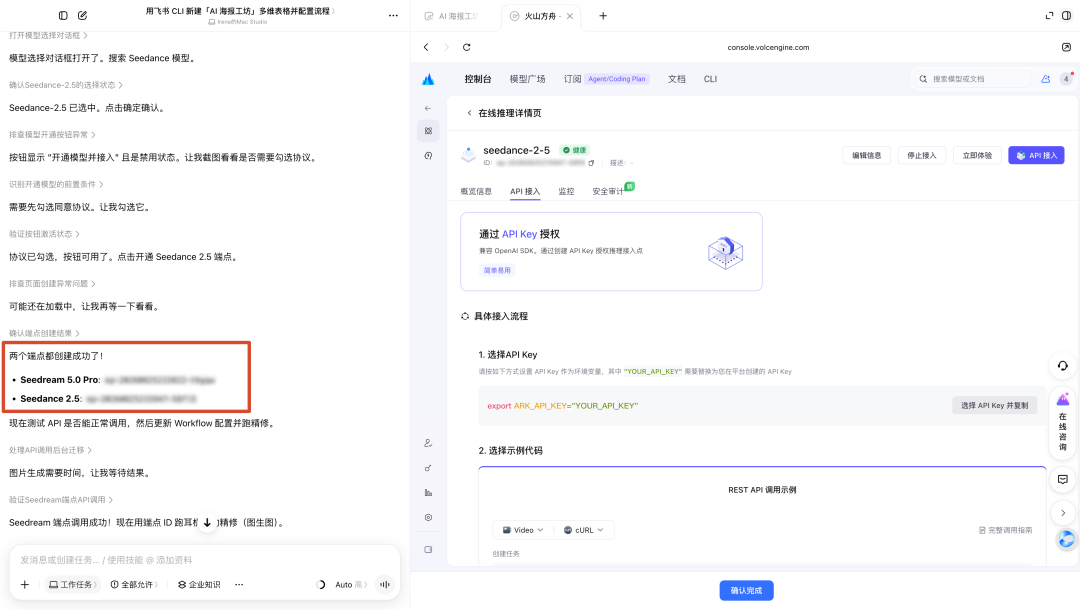The height and width of the screenshot is (610, 1080).
Task: Open the key icon in the console sidebar
Action: (x=428, y=468)
